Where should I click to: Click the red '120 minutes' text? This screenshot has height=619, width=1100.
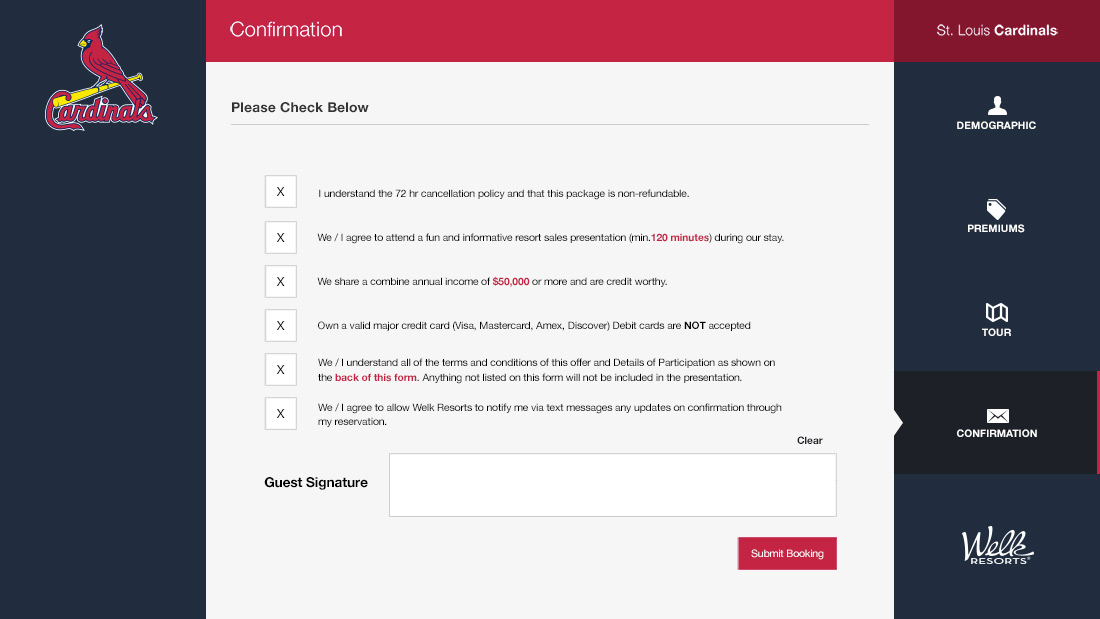click(x=680, y=238)
